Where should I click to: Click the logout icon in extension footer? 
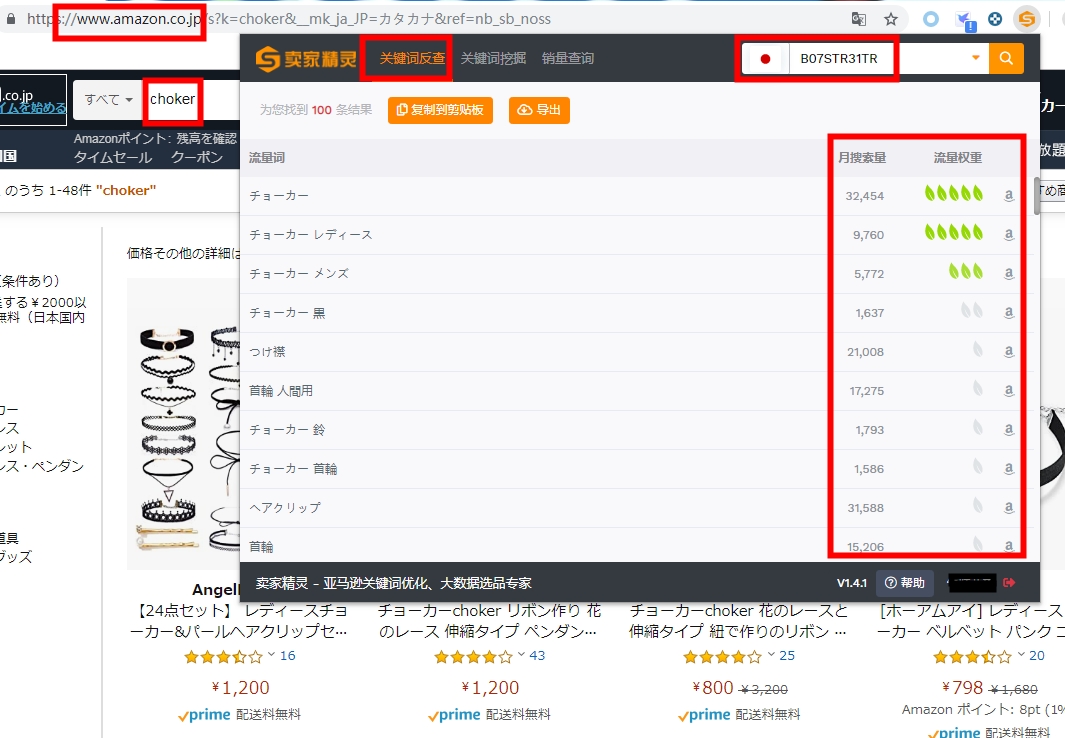tap(1009, 583)
